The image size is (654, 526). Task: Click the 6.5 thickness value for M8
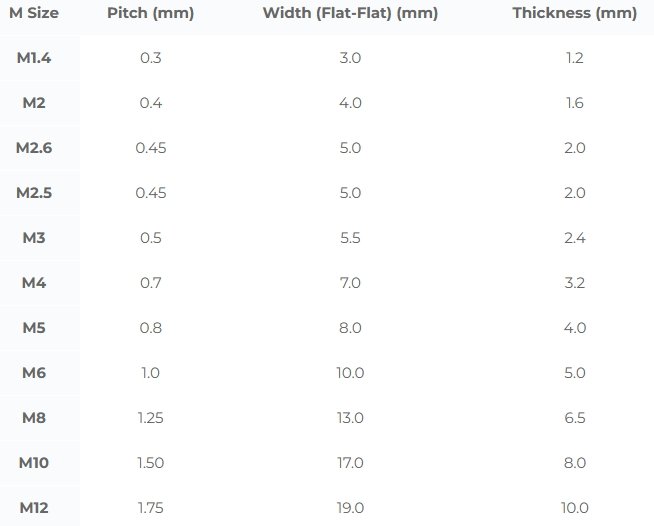point(574,418)
